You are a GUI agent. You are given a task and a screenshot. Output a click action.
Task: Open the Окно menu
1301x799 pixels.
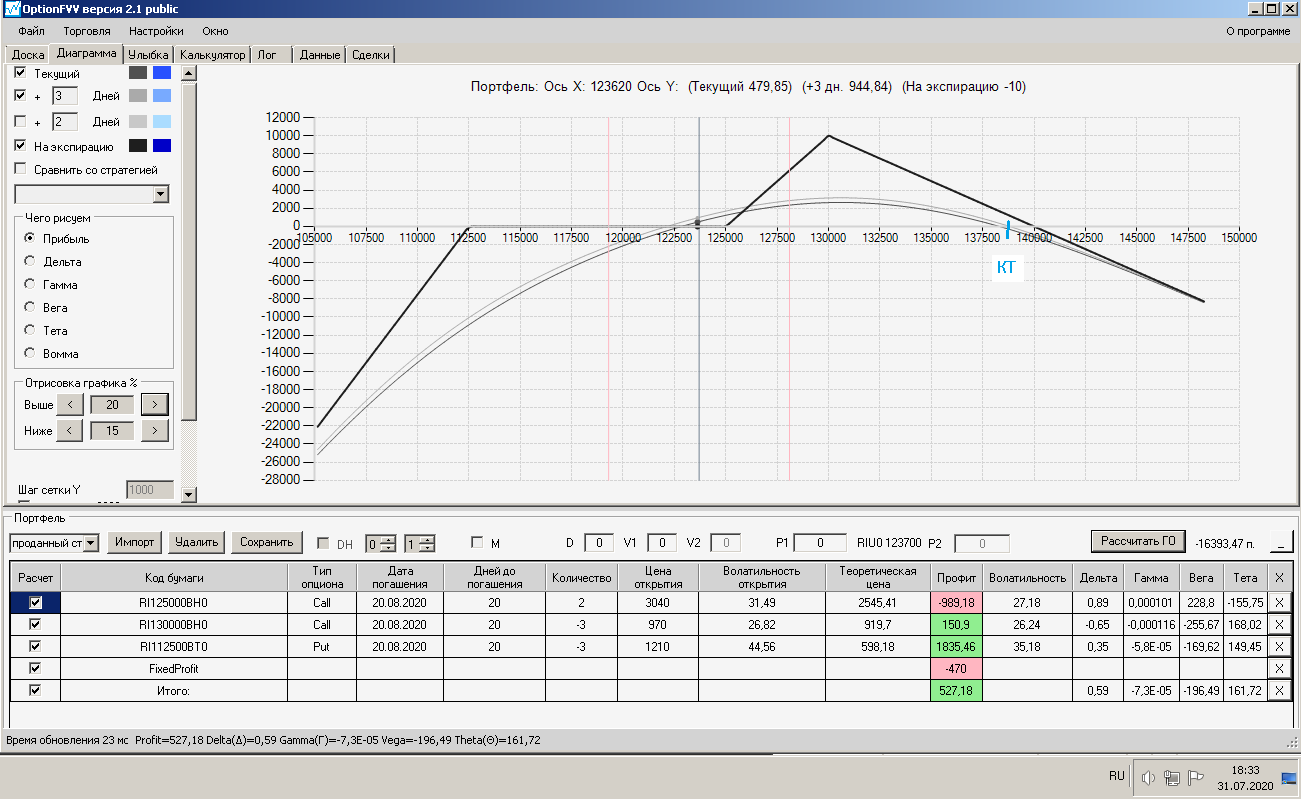215,31
